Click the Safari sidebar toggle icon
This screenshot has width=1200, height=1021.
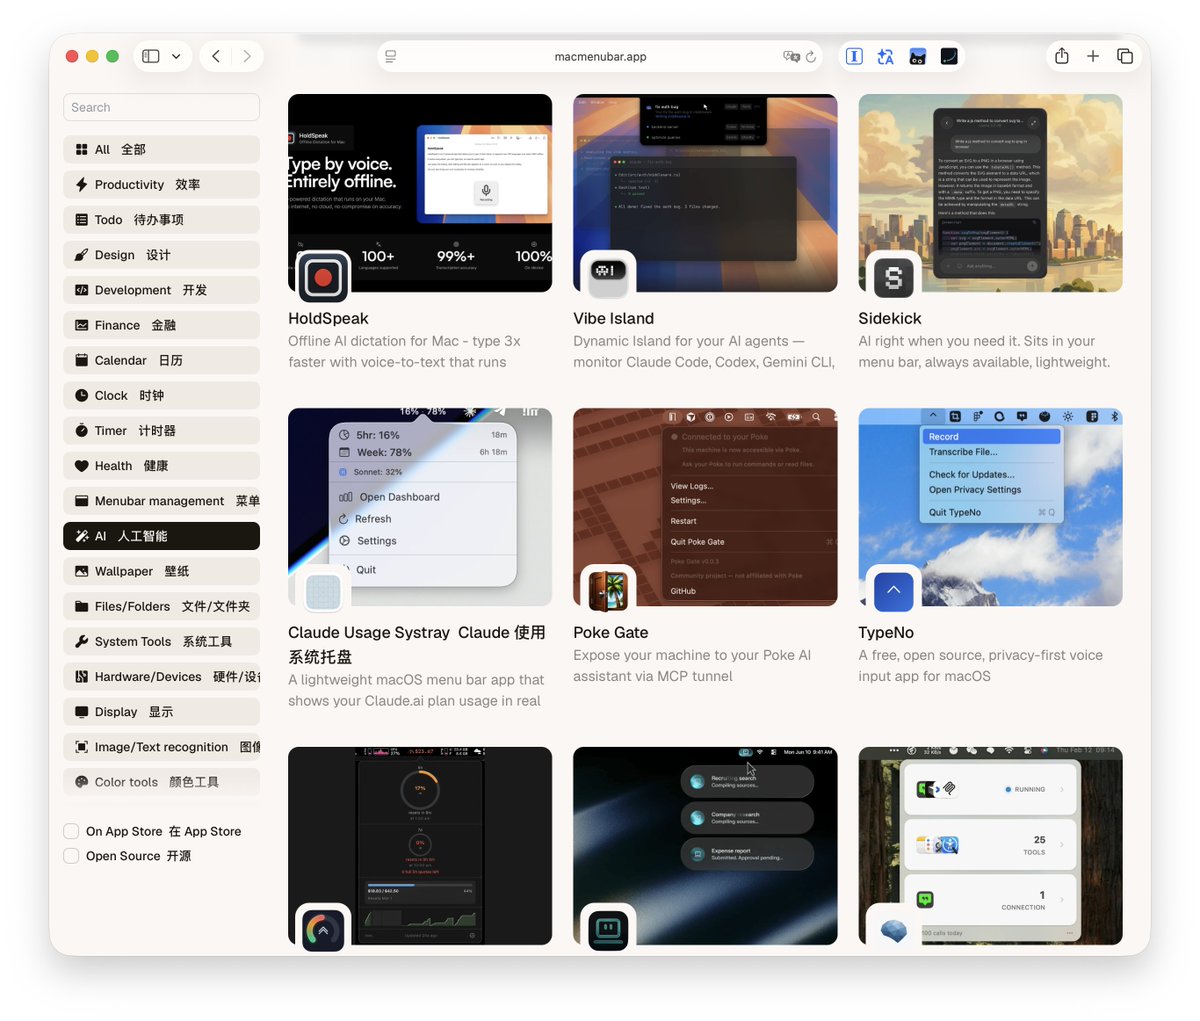click(151, 56)
